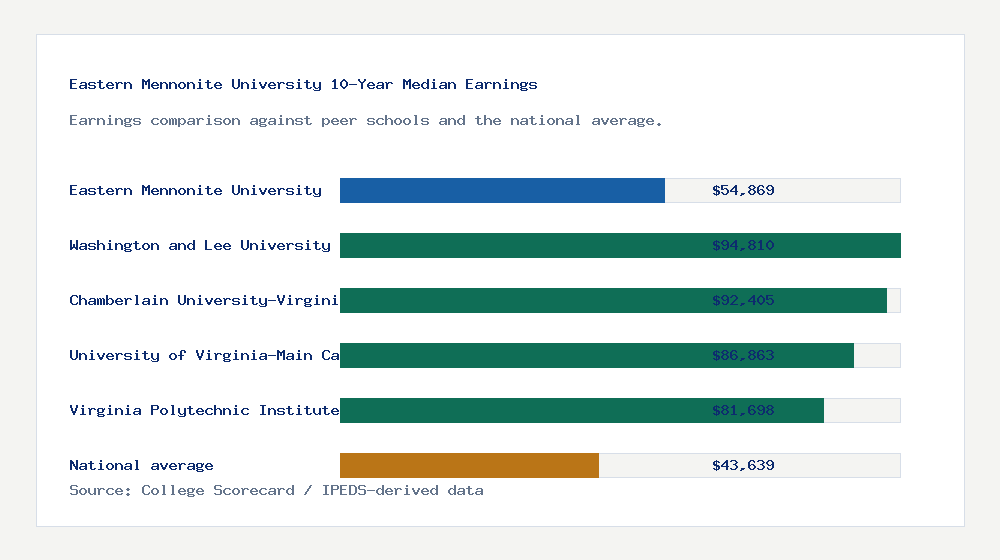
Task: Click the $43,639 national average value
Action: [x=743, y=466]
